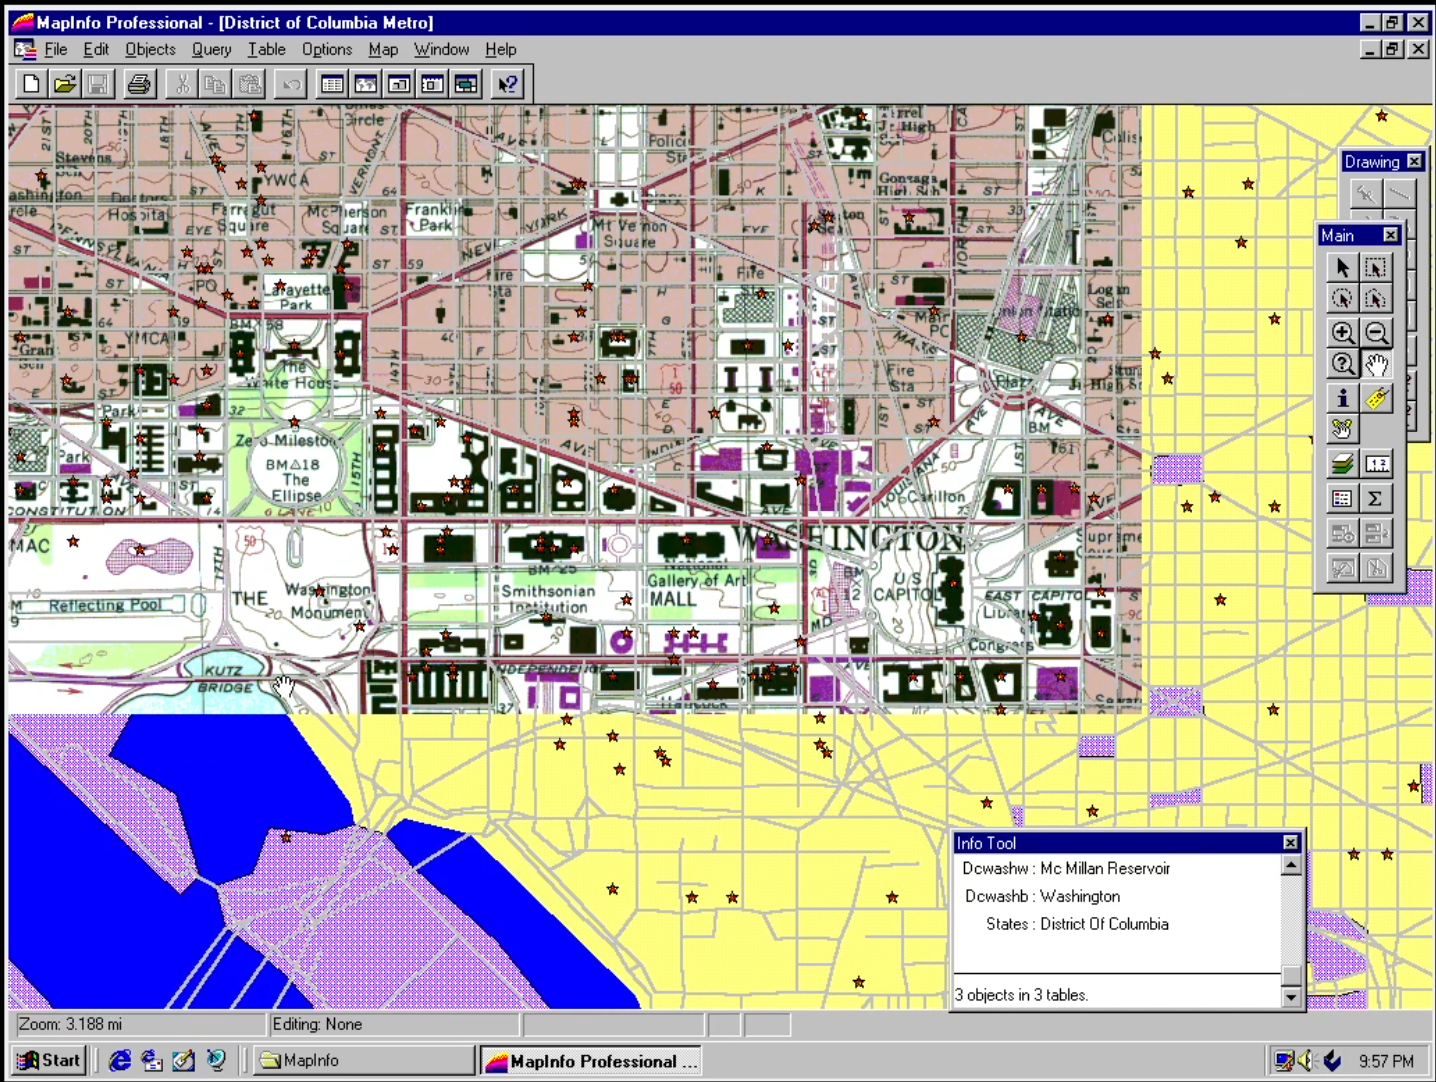Open Layer Control stacked layers icon
Viewport: 1436px width, 1082px height.
[1342, 463]
